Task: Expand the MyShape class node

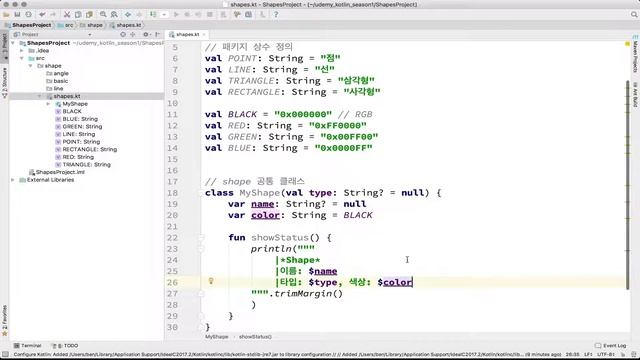Action: pos(49,104)
